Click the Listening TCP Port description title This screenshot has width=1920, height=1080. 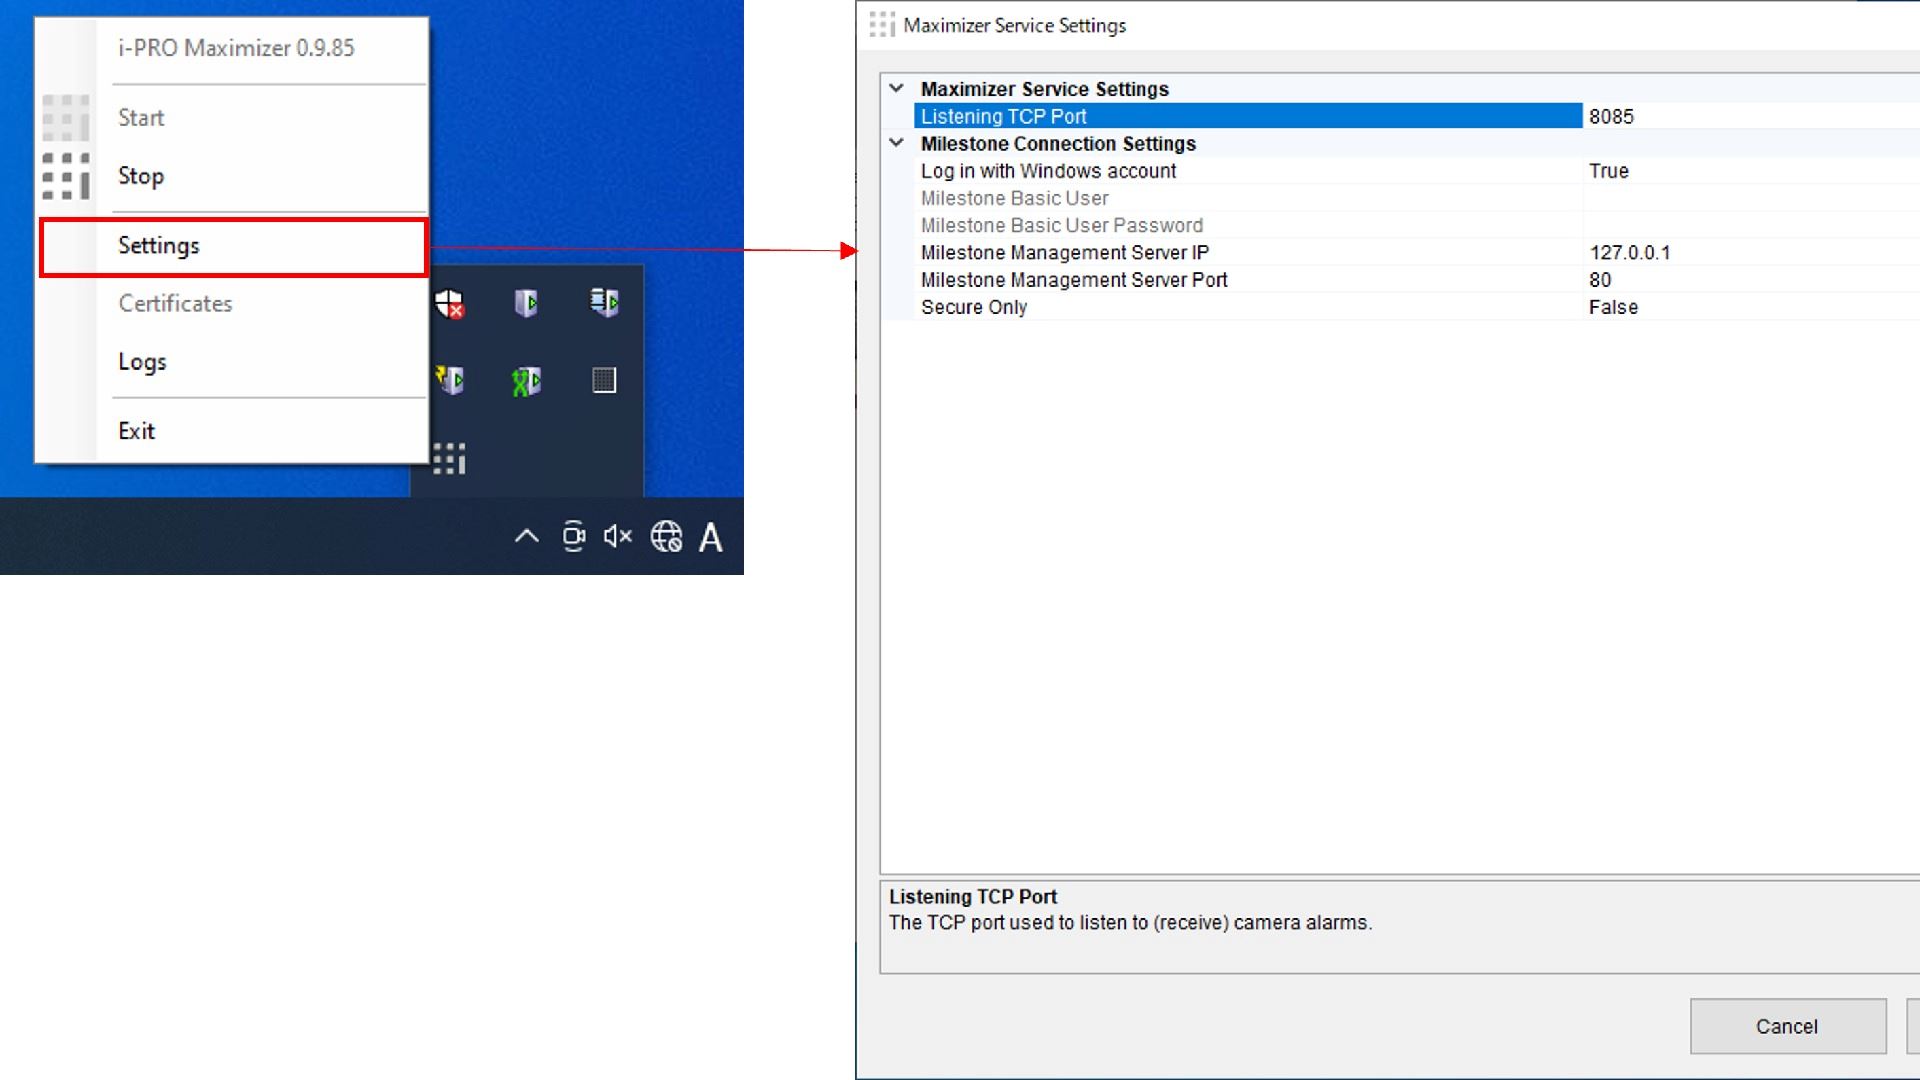click(972, 897)
